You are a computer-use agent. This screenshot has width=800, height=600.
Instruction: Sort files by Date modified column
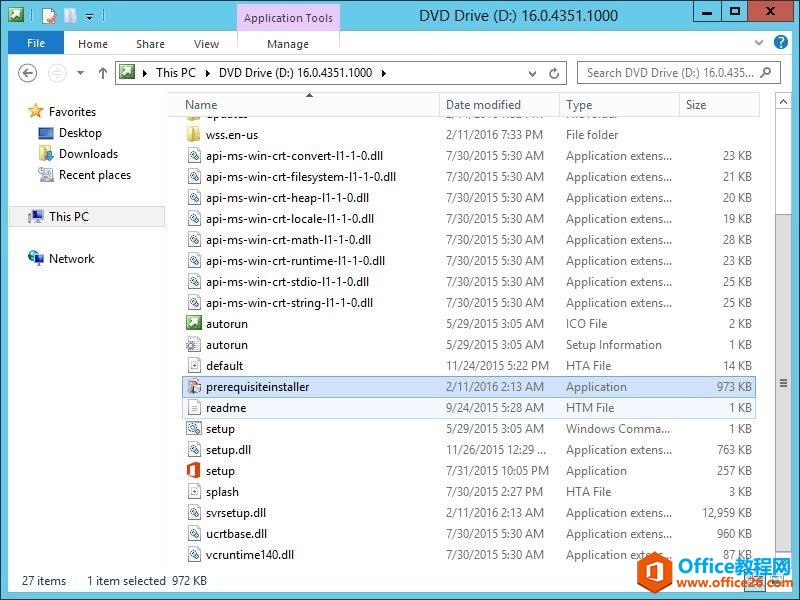[483, 105]
